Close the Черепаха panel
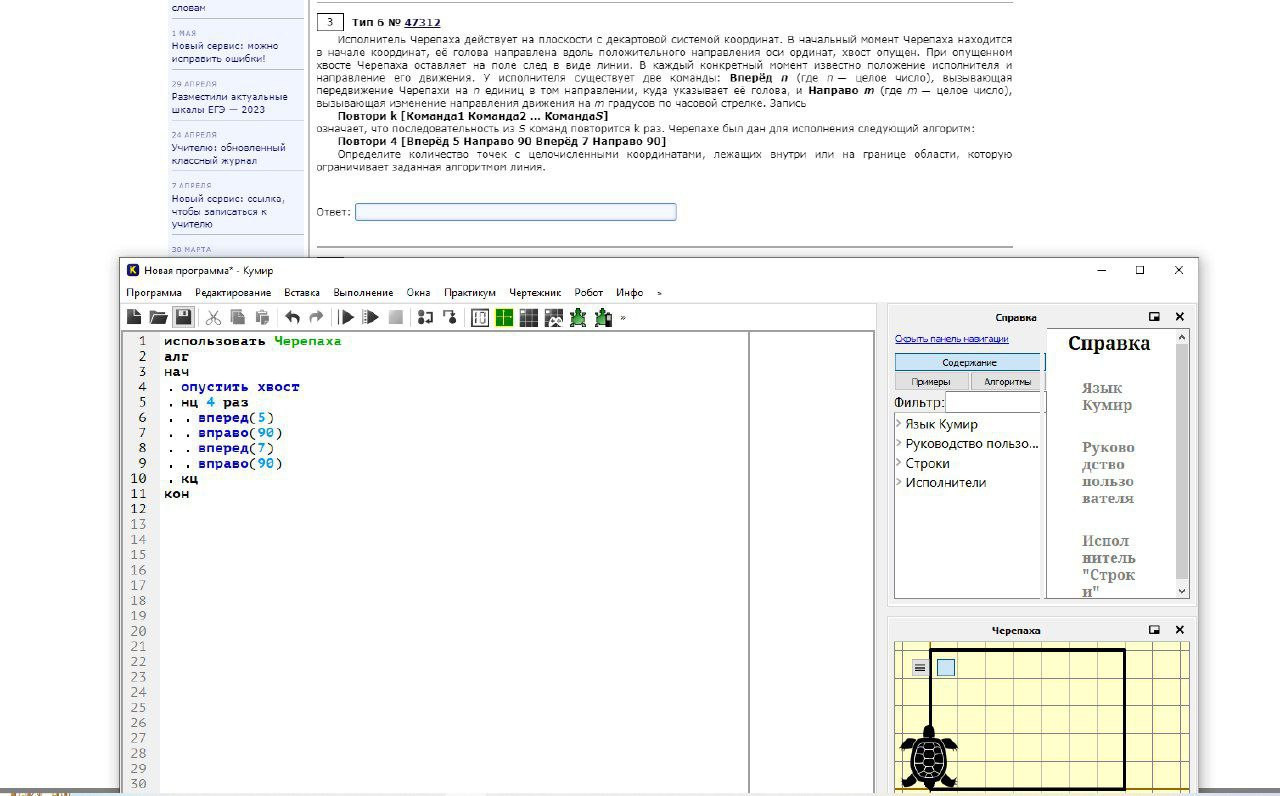Image resolution: width=1280 pixels, height=796 pixels. (x=1180, y=630)
